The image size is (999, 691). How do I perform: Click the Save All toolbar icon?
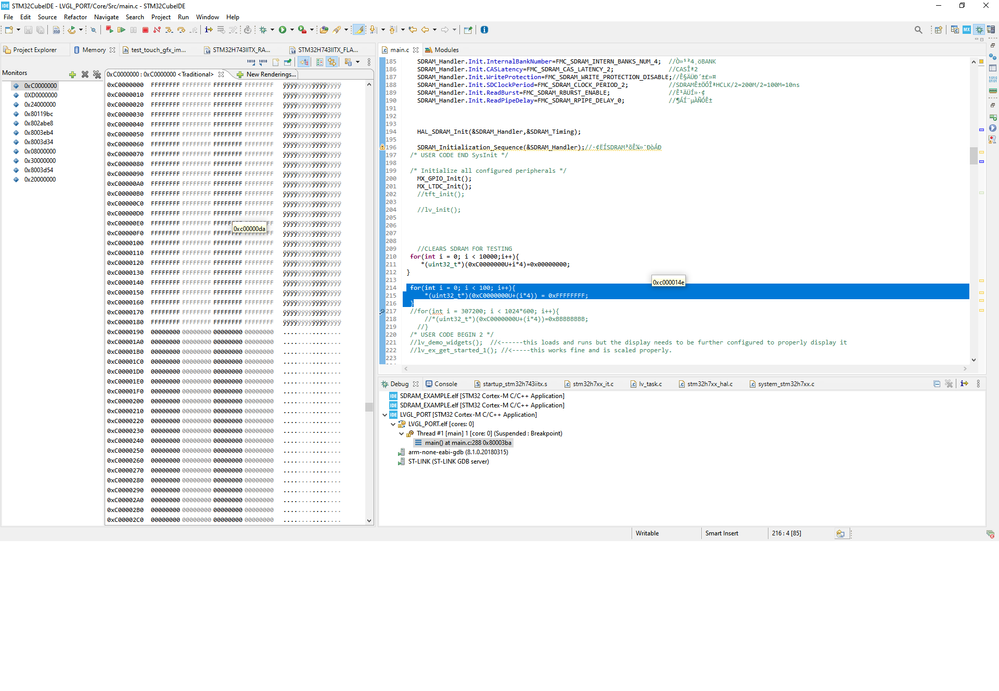point(40,30)
